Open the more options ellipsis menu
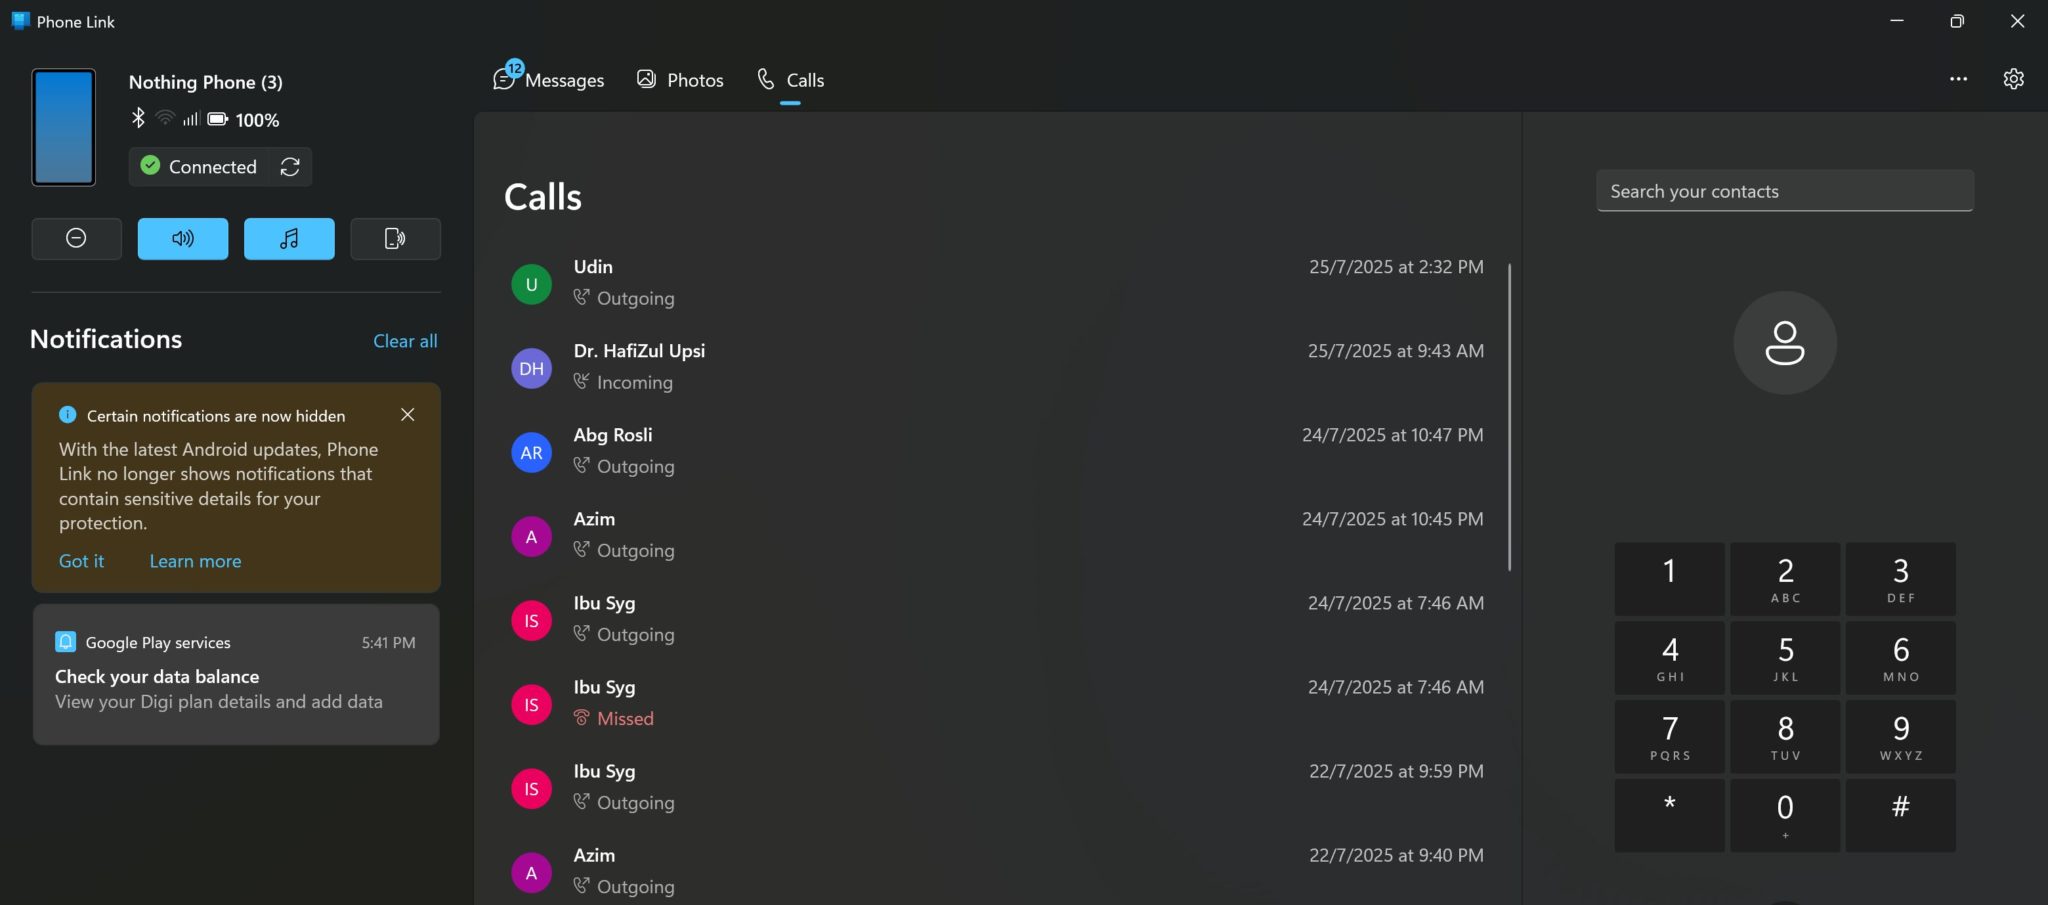Screen dimensions: 2048x905 (x=1958, y=79)
